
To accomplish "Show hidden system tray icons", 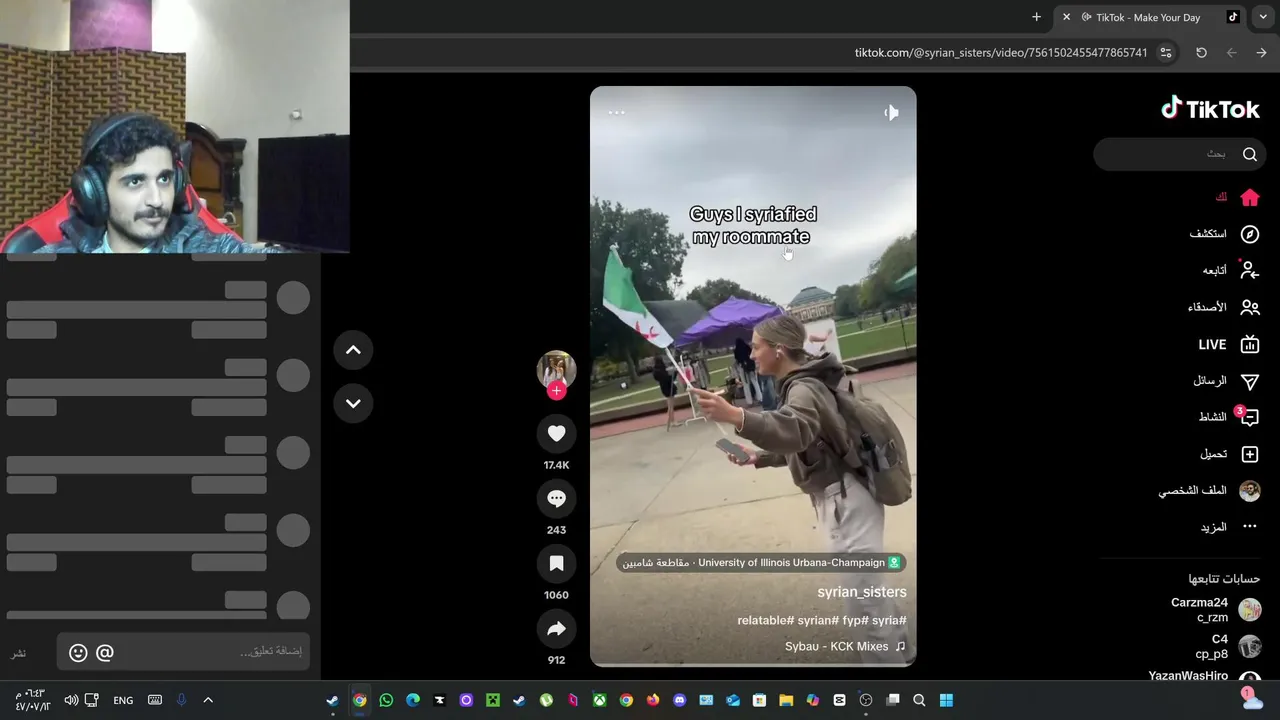I will tap(208, 700).
